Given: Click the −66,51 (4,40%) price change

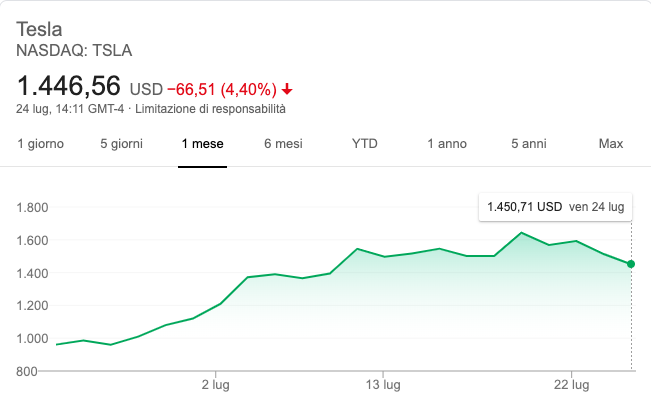Looking at the screenshot, I should tap(223, 87).
